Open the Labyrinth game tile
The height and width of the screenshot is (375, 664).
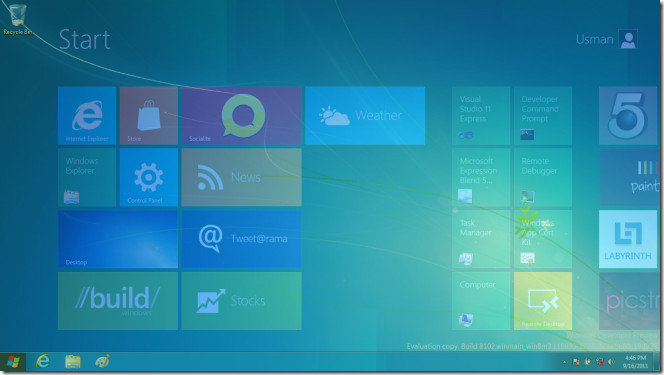pos(628,239)
